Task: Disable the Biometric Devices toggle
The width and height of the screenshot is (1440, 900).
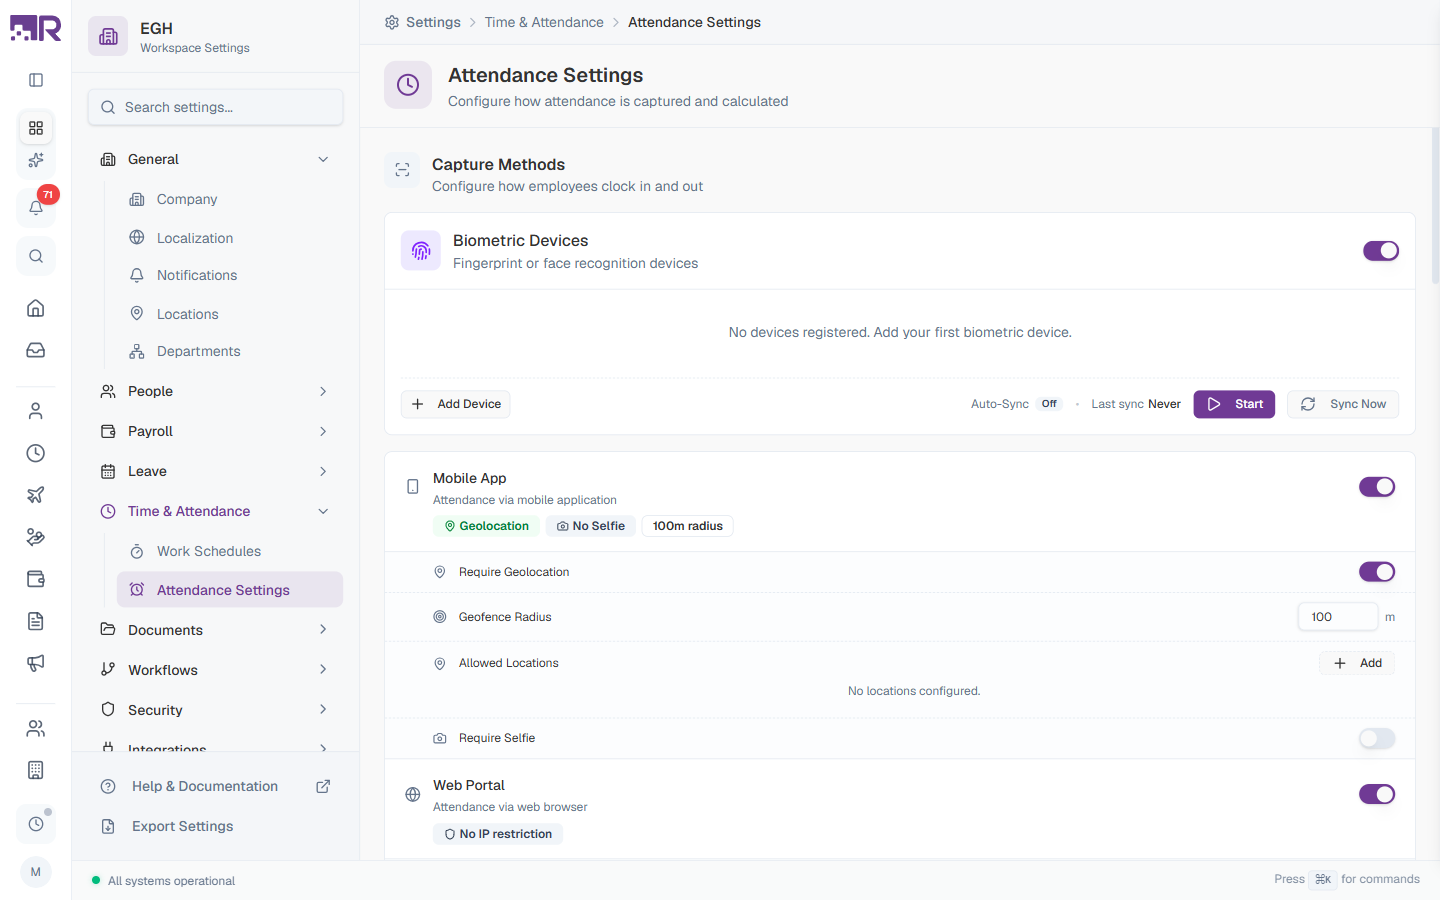Action: [1381, 251]
